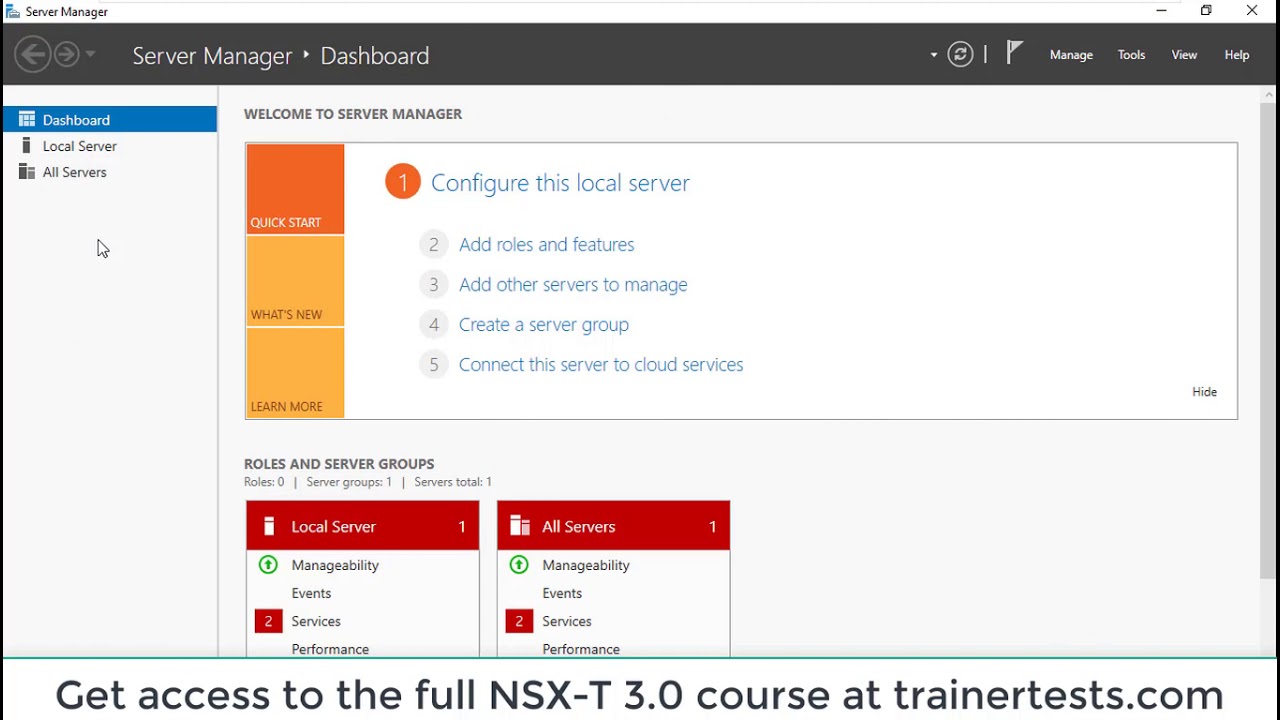This screenshot has width=1280, height=720.
Task: Click the orange step 1 circle
Action: [403, 182]
